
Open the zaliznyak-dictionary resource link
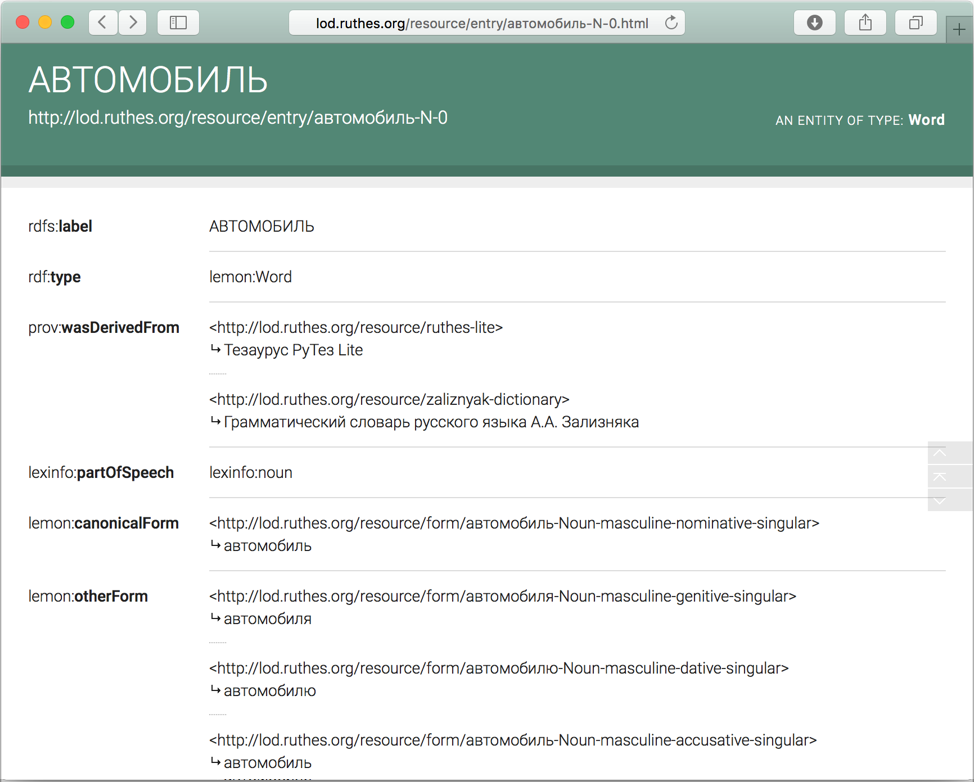389,399
